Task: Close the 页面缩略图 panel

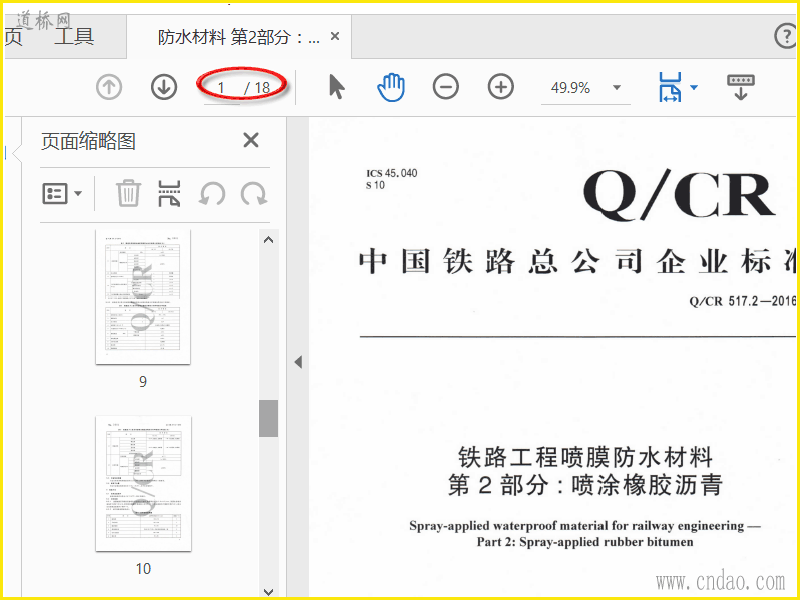Action: pos(251,140)
